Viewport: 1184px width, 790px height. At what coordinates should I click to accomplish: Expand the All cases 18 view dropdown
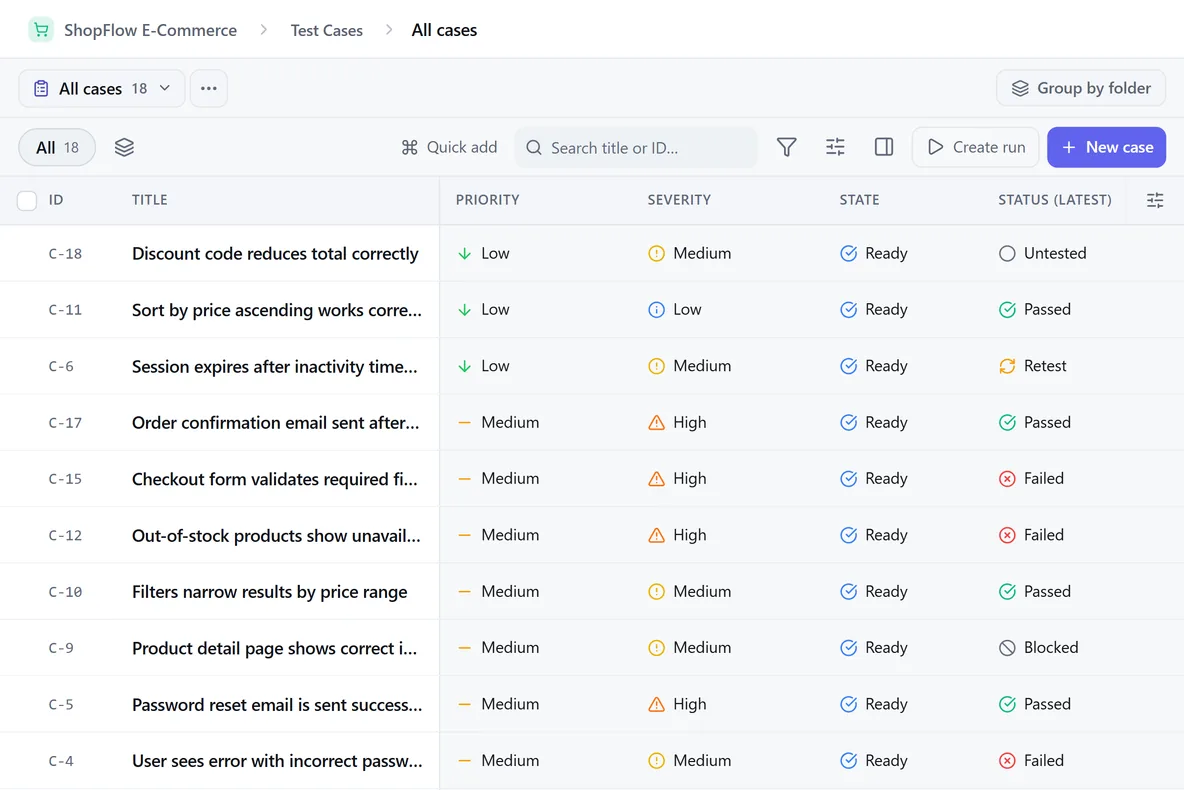pyautogui.click(x=102, y=88)
